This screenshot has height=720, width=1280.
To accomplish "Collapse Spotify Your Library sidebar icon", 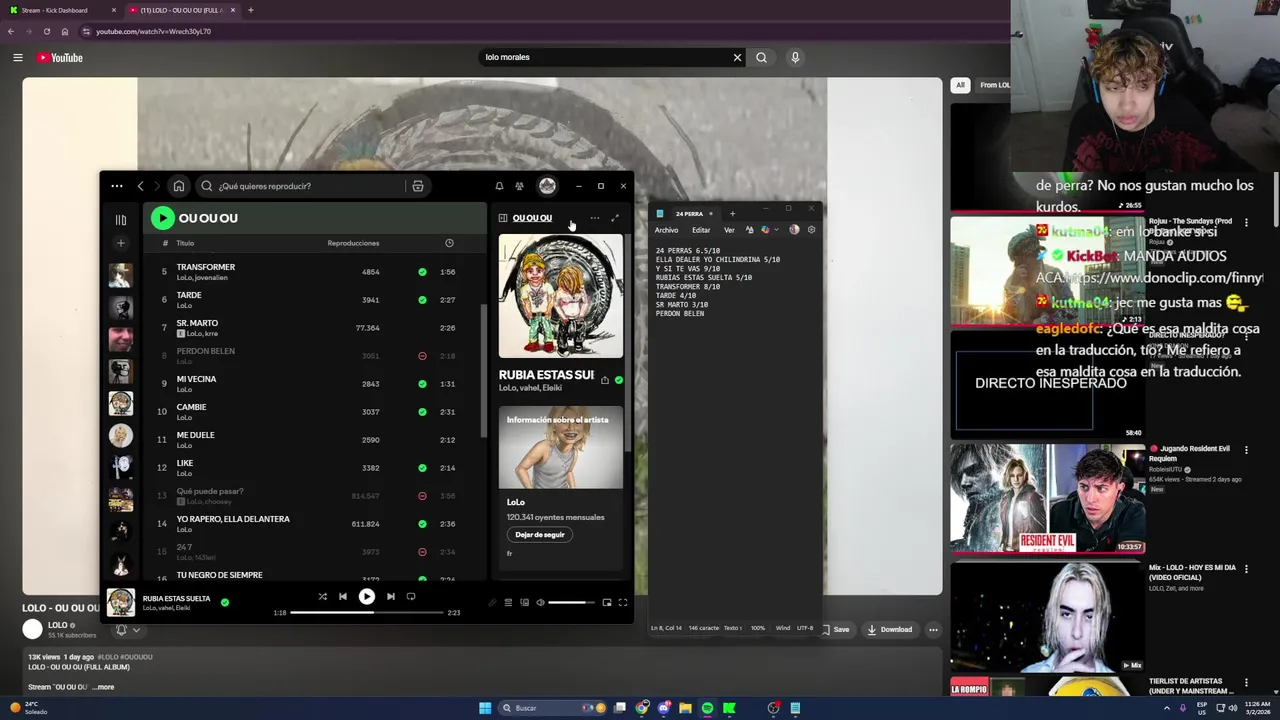I will tap(121, 220).
